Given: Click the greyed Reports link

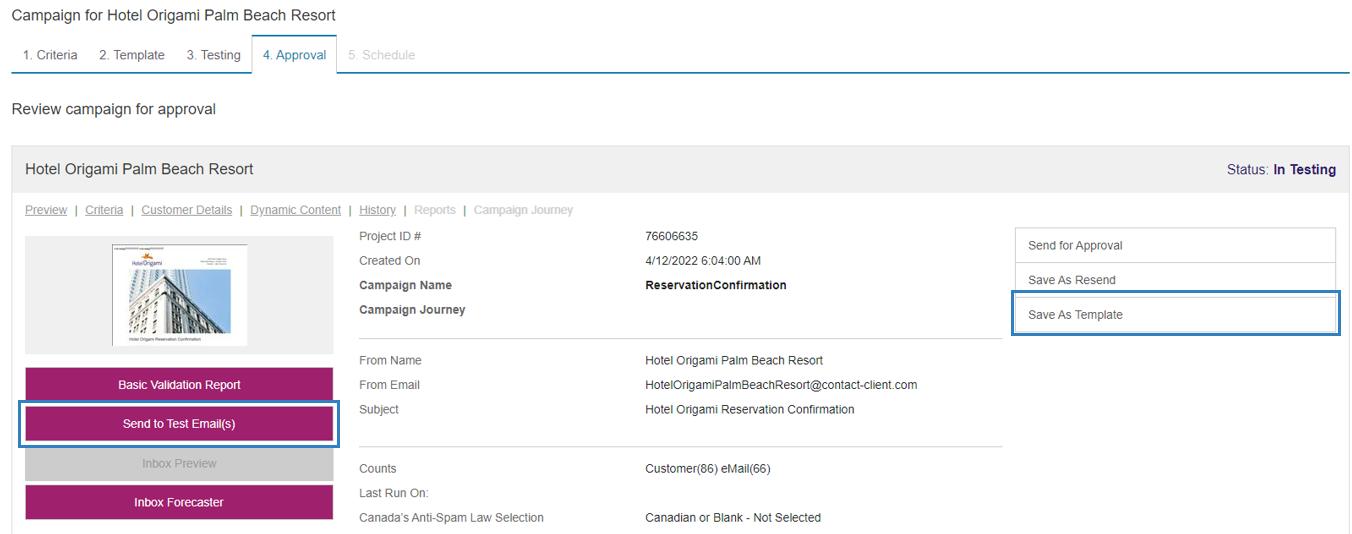Looking at the screenshot, I should coord(435,210).
